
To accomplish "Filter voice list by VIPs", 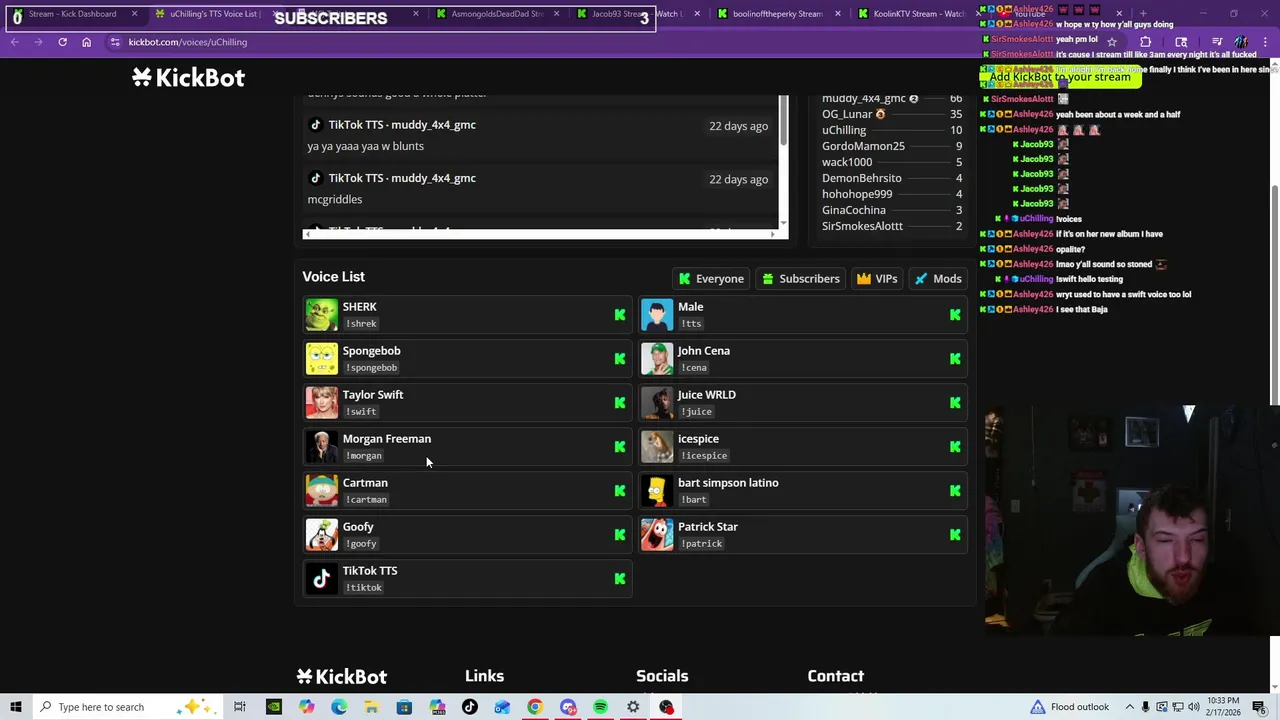I will (x=877, y=279).
